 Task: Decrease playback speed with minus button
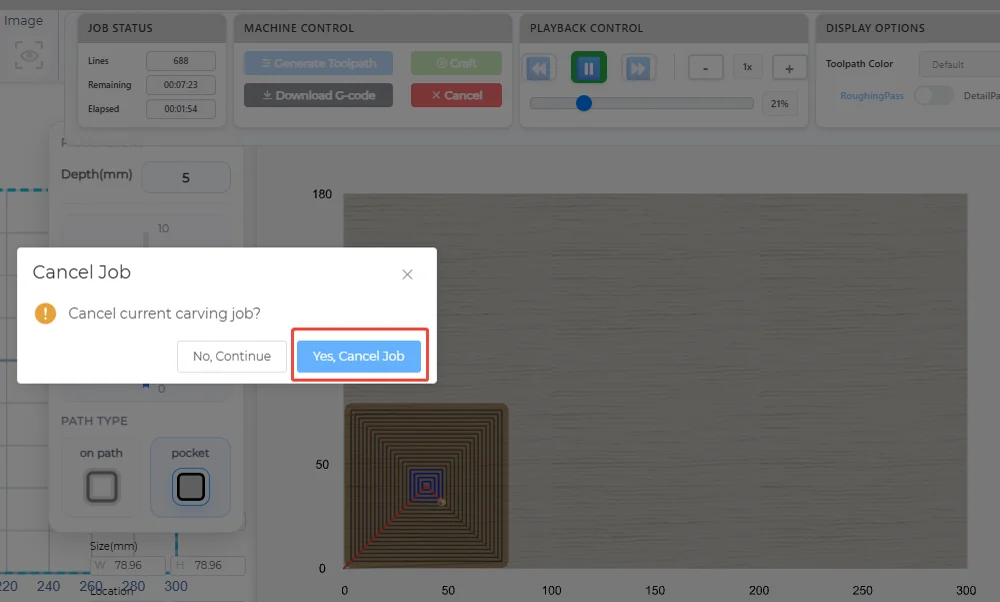point(705,68)
